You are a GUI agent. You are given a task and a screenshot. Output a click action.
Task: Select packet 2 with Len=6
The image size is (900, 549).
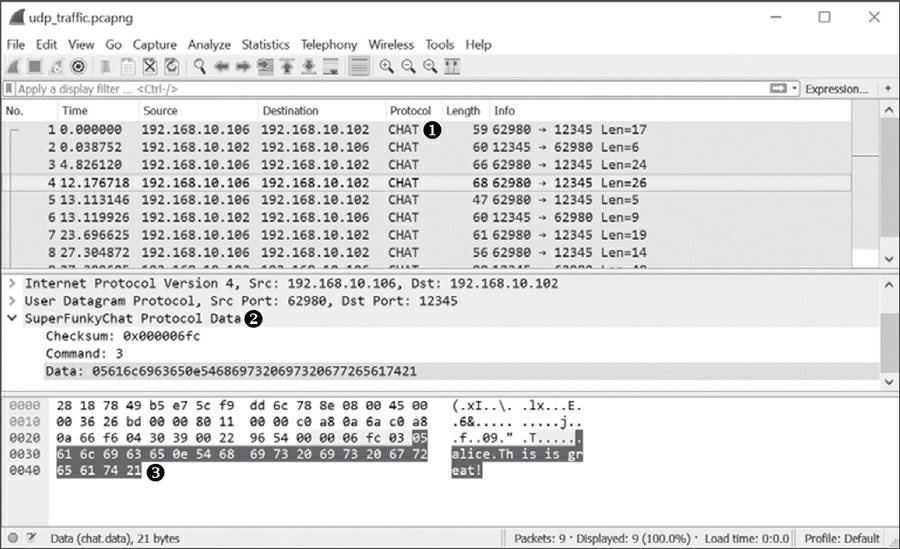pos(428,148)
